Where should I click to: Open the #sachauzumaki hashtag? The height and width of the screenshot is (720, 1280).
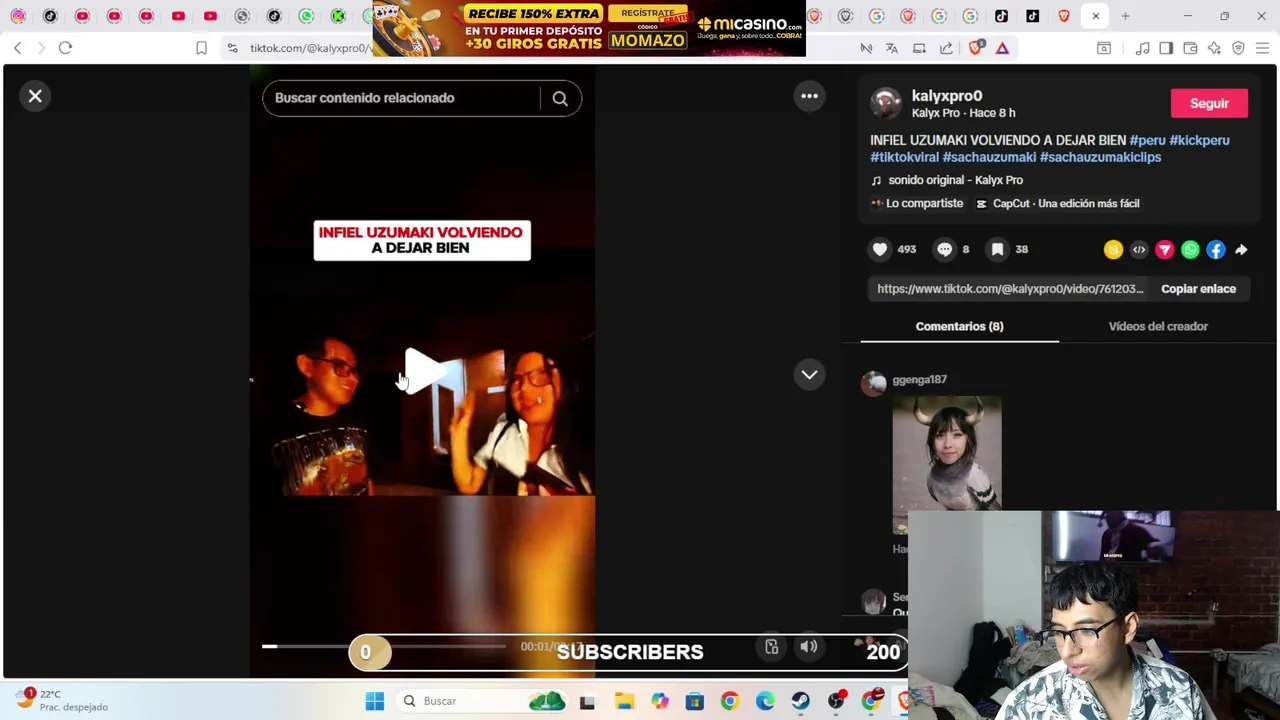pyautogui.click(x=989, y=157)
